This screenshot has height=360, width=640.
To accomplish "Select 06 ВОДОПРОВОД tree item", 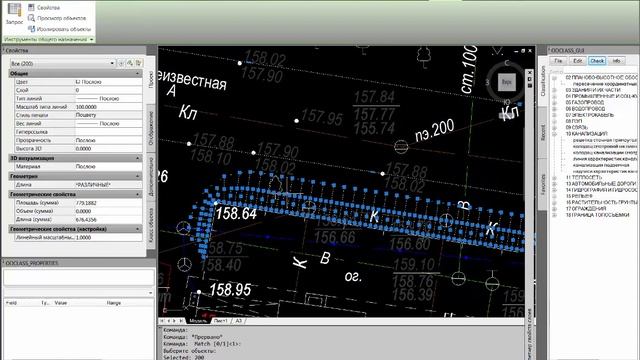I will click(585, 109).
